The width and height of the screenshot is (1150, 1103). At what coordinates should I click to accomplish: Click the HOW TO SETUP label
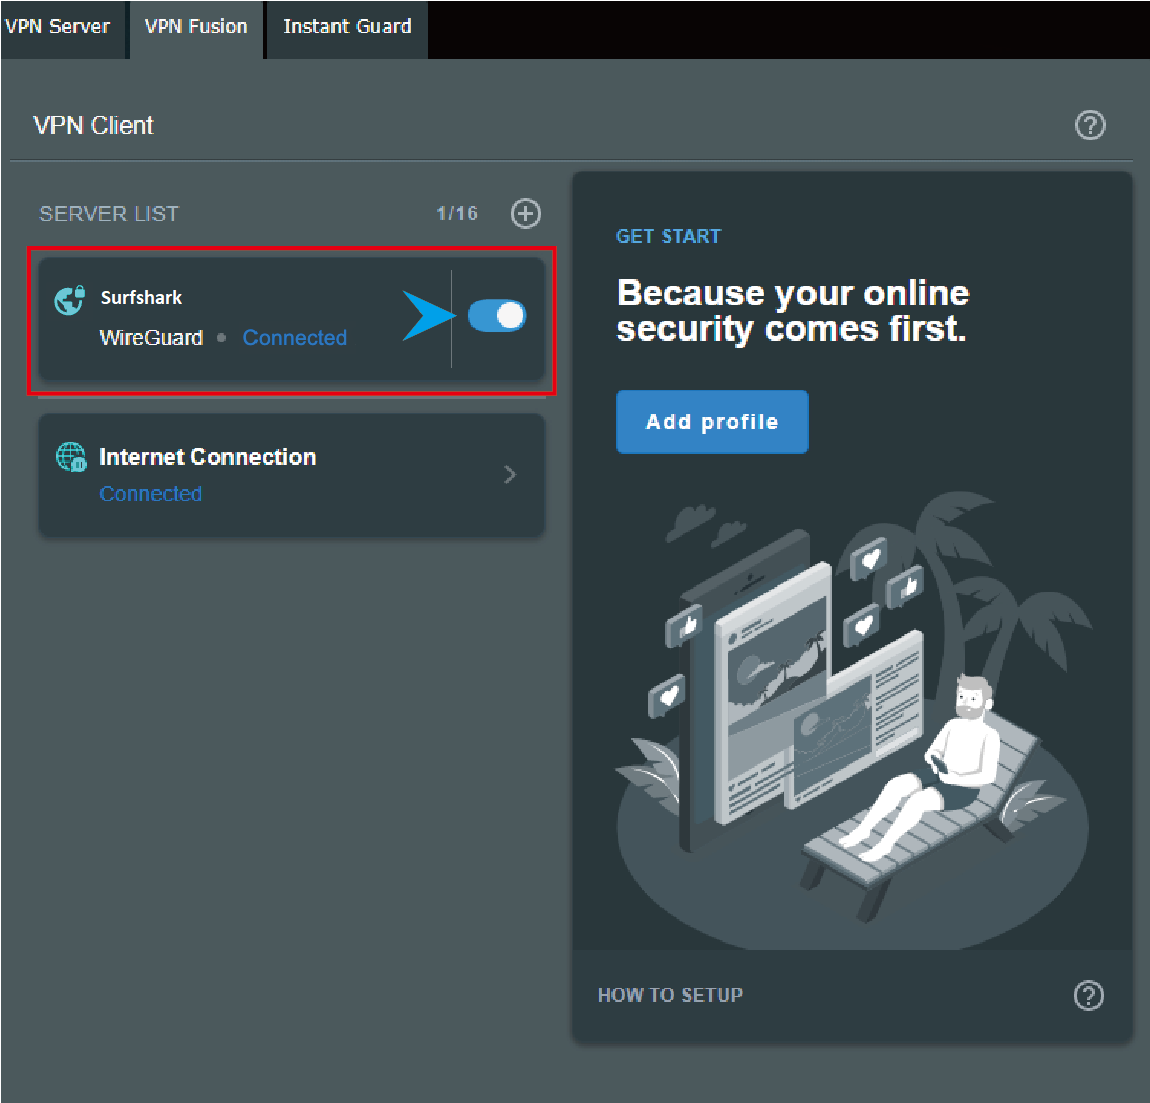(x=670, y=995)
